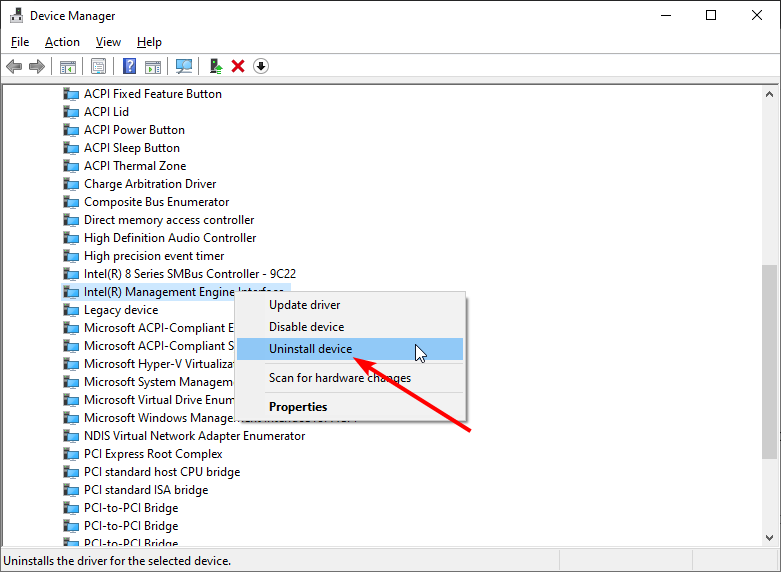Click the icon beside Legacy device
Viewport: 781px width, 572px height.
(x=71, y=310)
